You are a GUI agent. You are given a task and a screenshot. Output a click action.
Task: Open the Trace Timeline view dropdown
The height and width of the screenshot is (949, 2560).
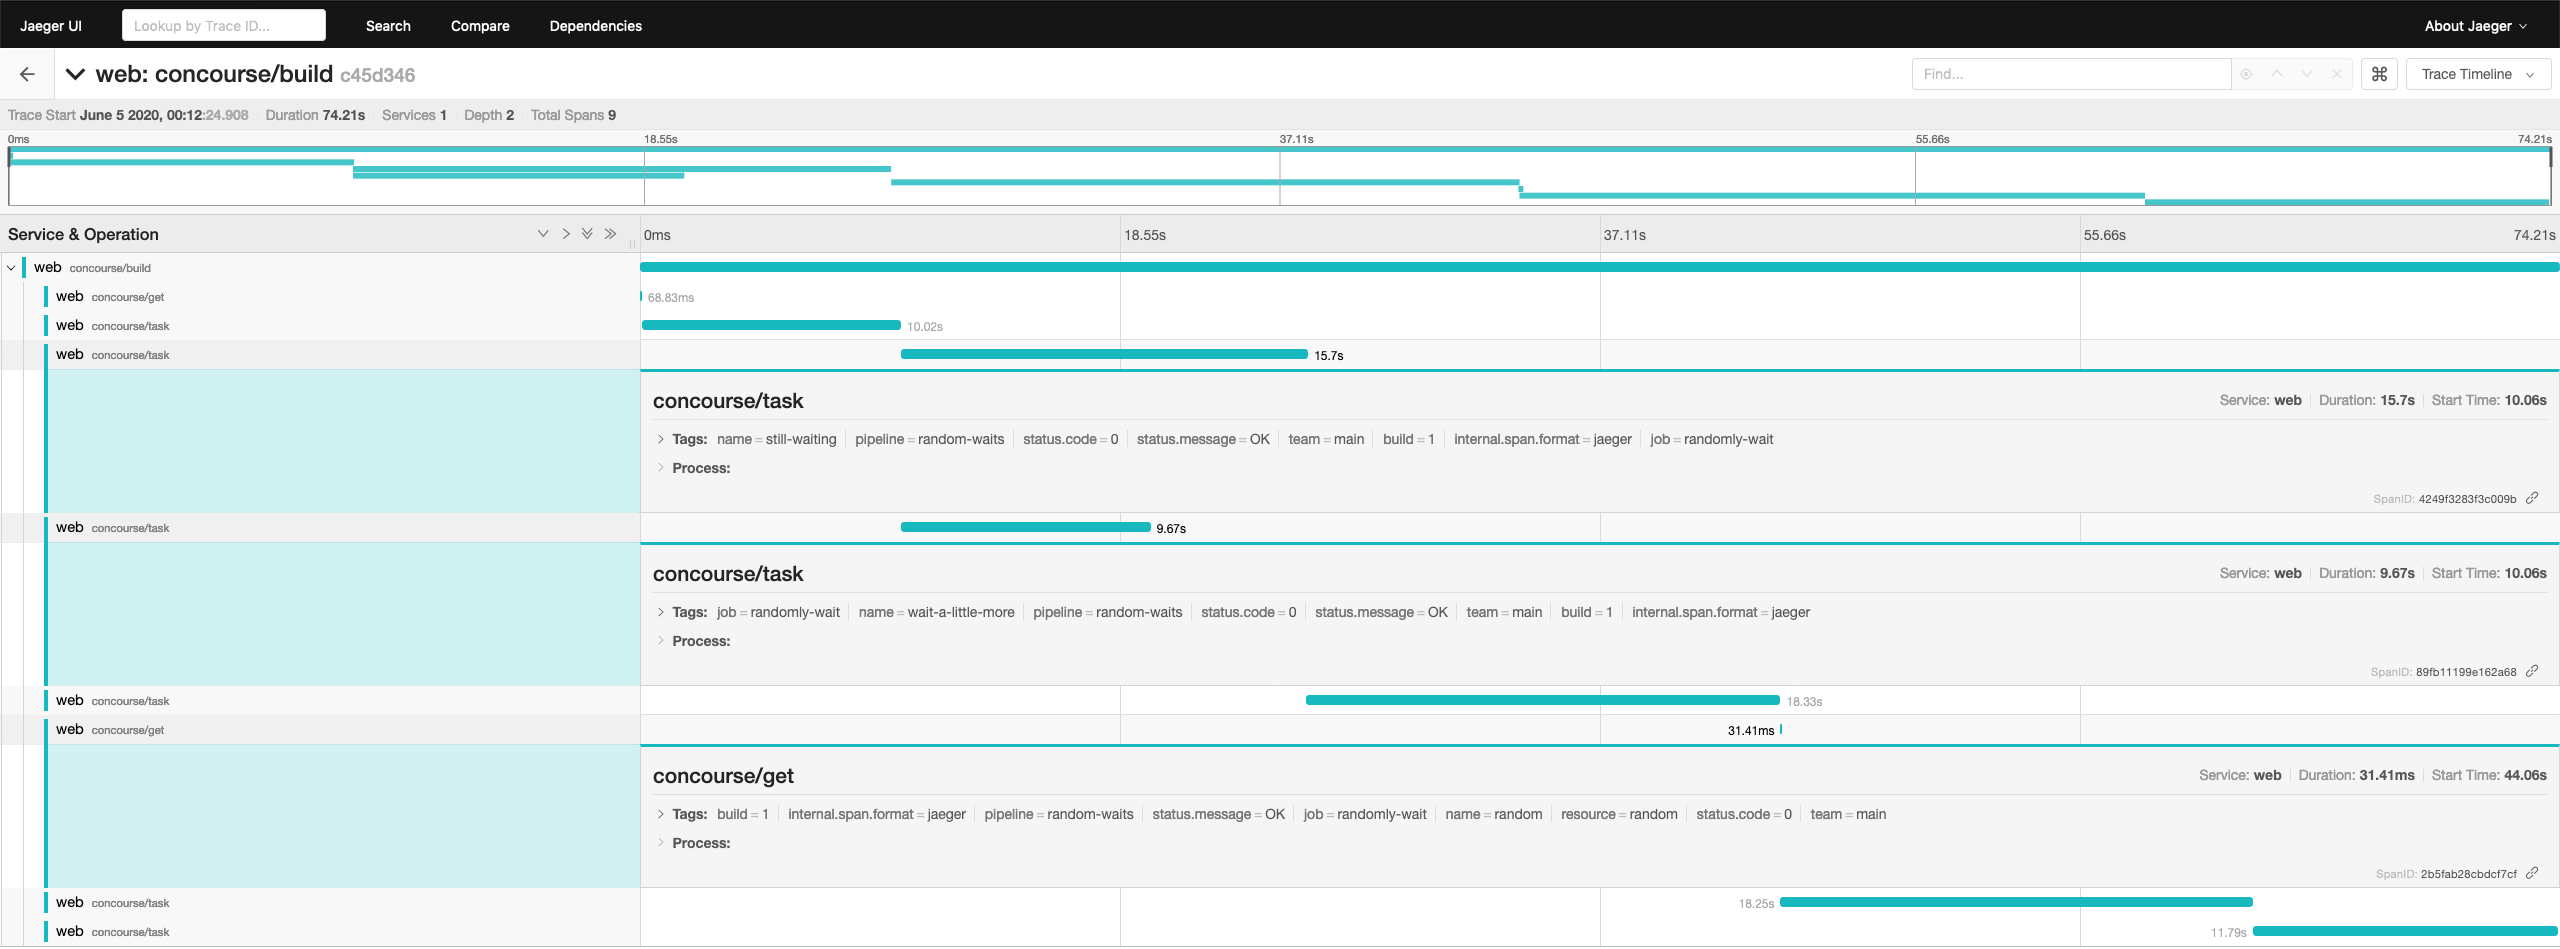click(x=2478, y=74)
